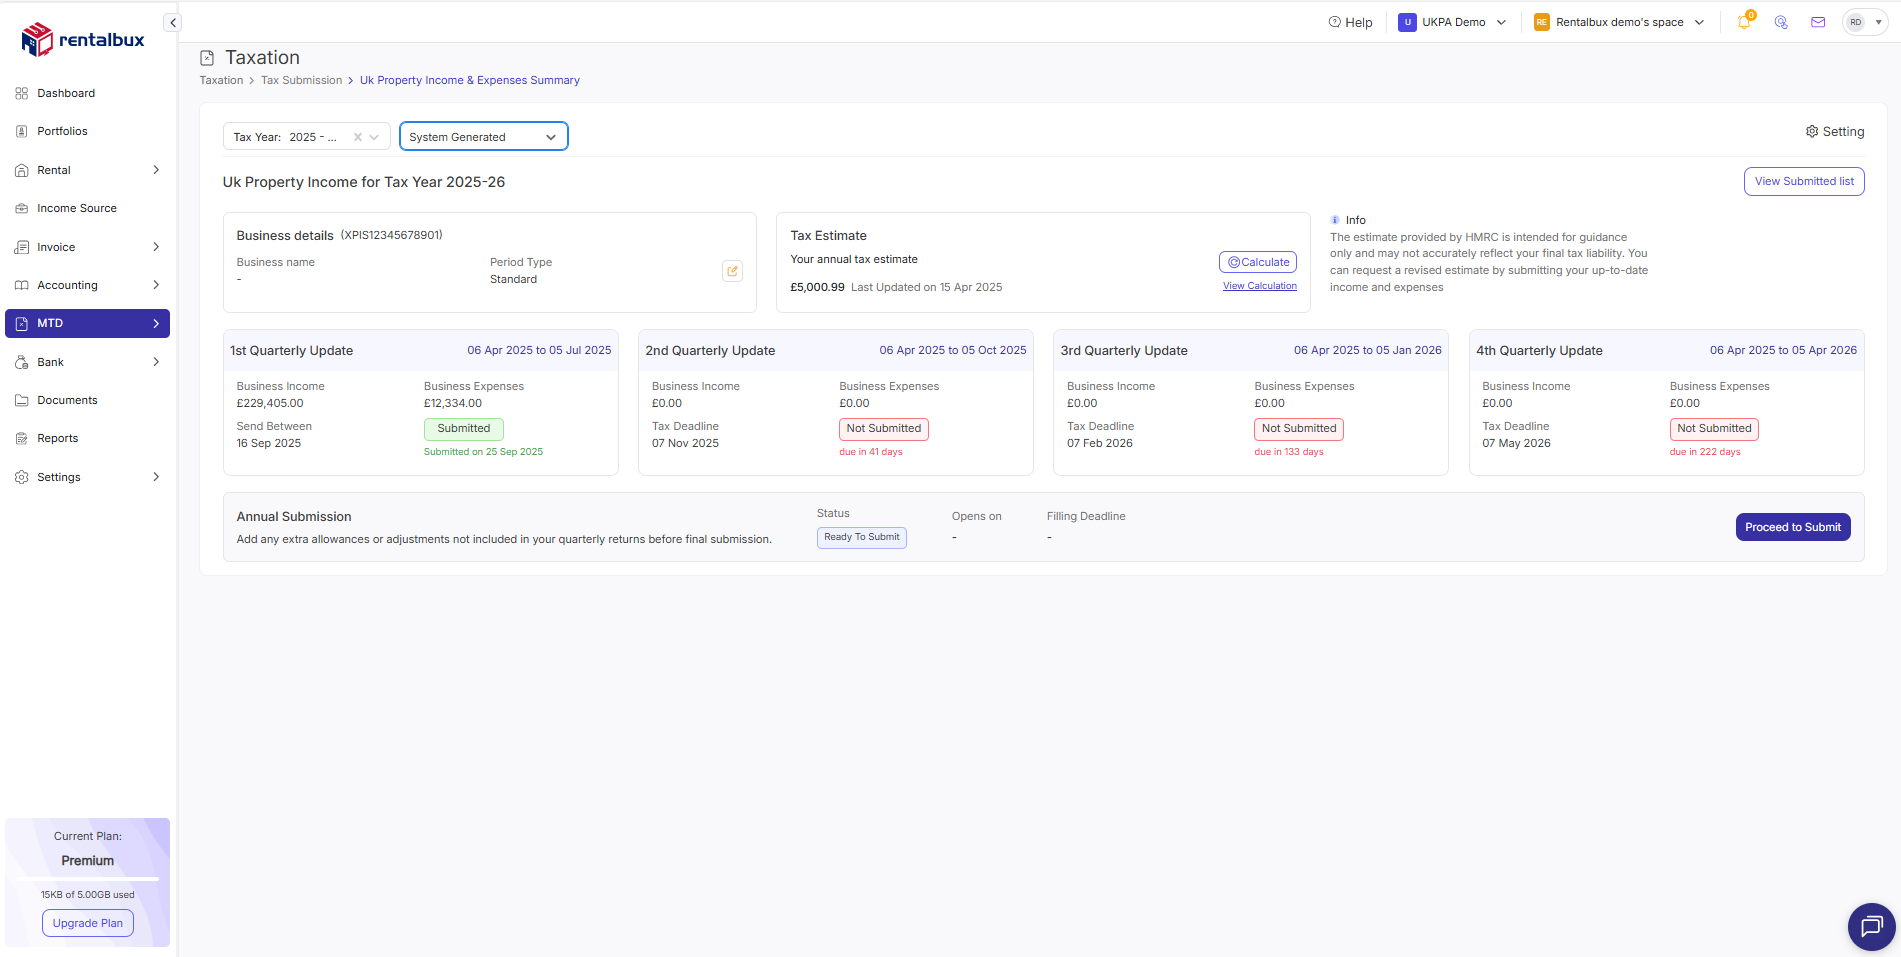Click the edit business details icon
The height and width of the screenshot is (957, 1901).
732,271
